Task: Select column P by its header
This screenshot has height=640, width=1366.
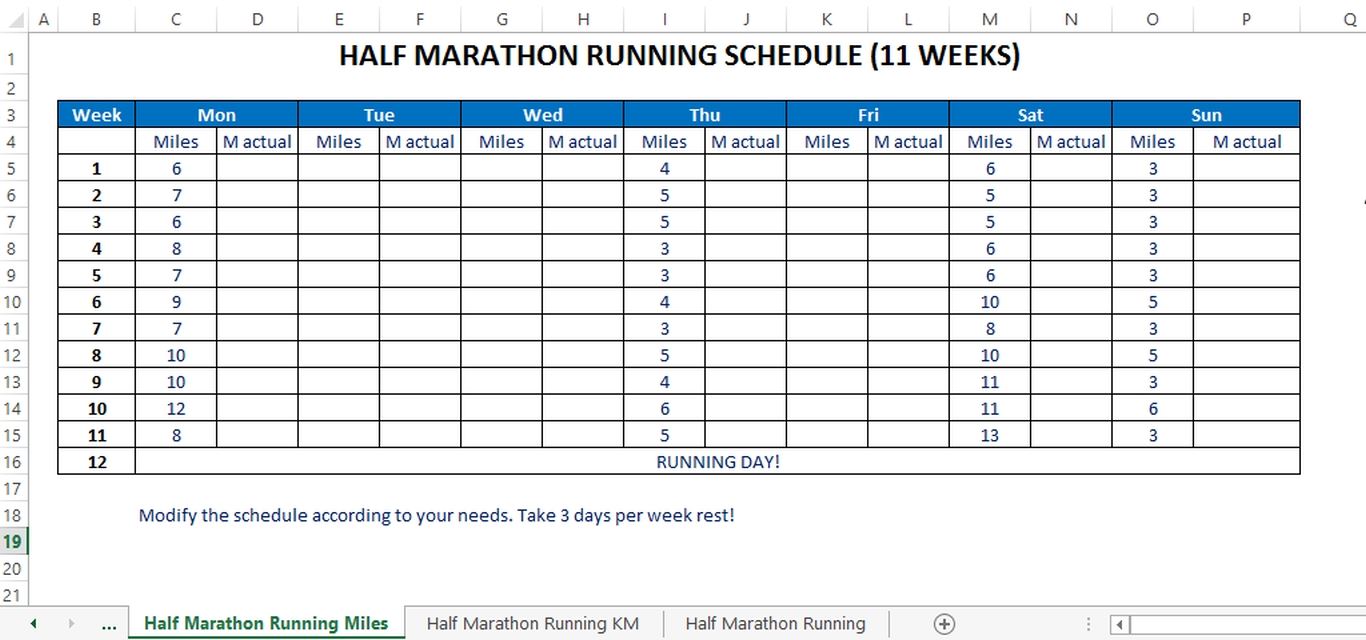Action: [1246, 18]
